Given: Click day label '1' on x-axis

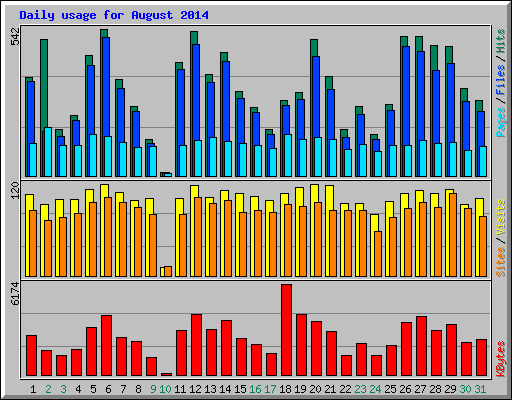Looking at the screenshot, I should coord(33,389).
